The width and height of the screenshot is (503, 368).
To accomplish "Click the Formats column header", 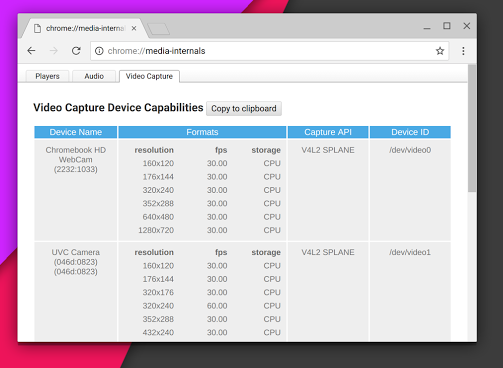I will pos(202,132).
